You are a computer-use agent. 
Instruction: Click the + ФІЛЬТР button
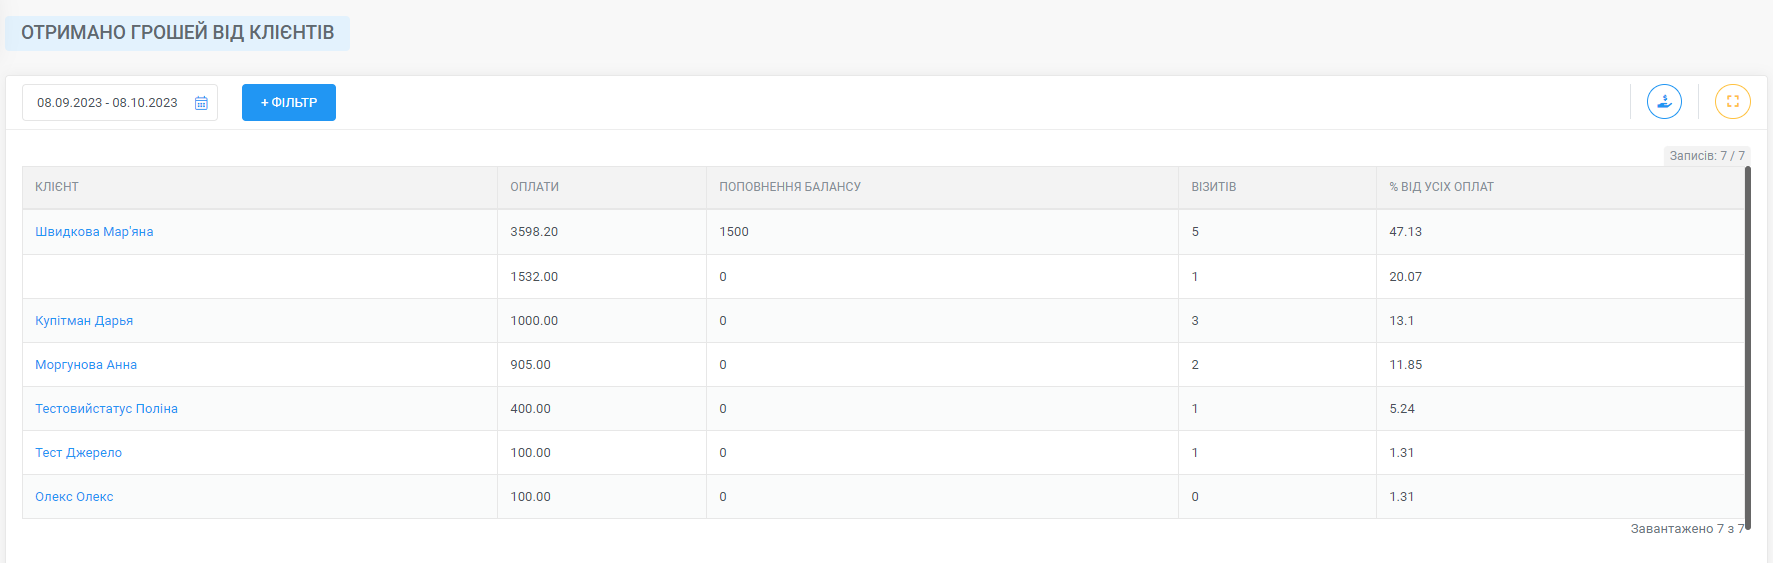coord(289,102)
